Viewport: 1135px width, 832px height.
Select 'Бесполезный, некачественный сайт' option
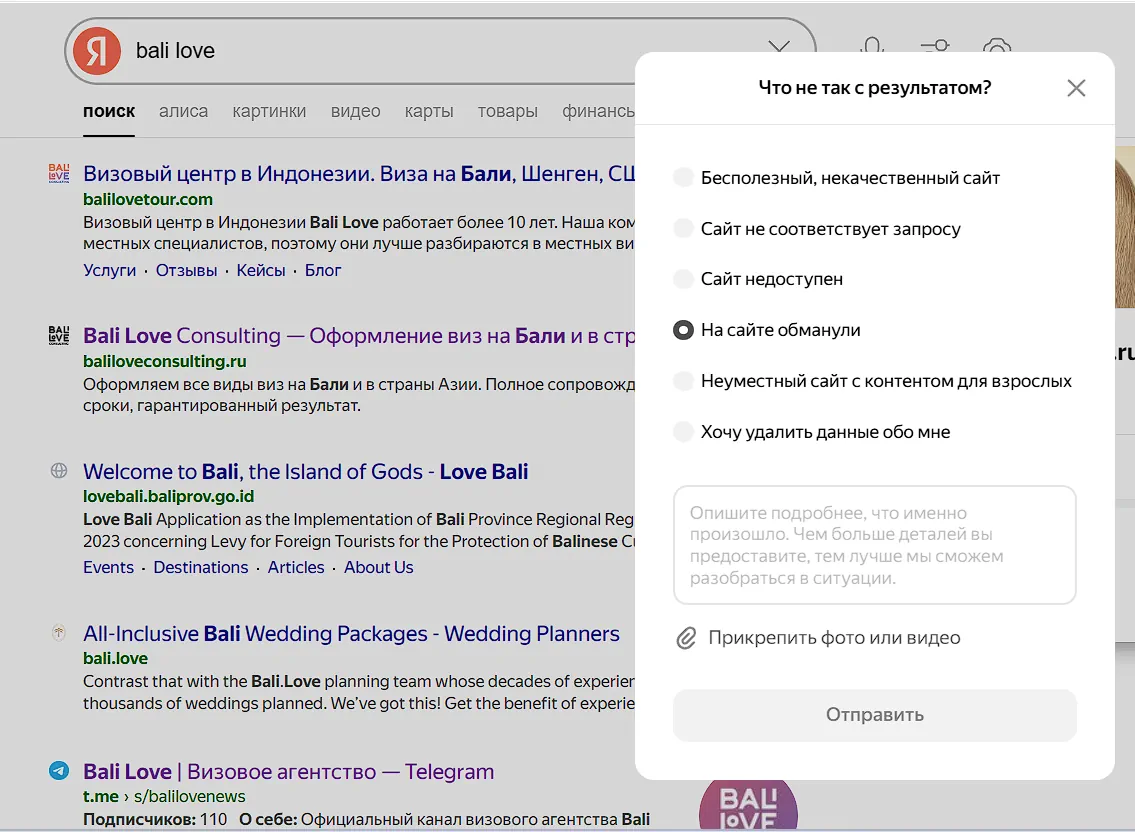[x=836, y=177]
